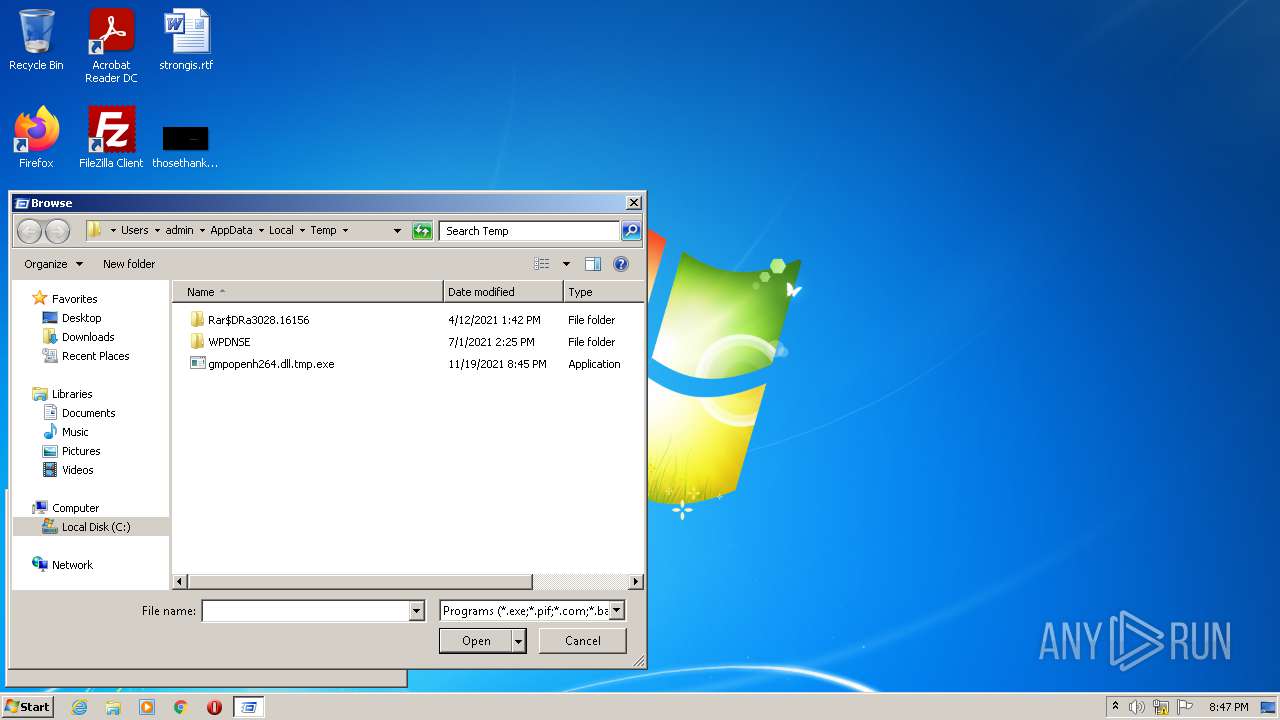Click the search magnifier icon
Image resolution: width=1280 pixels, height=720 pixels.
(630, 231)
